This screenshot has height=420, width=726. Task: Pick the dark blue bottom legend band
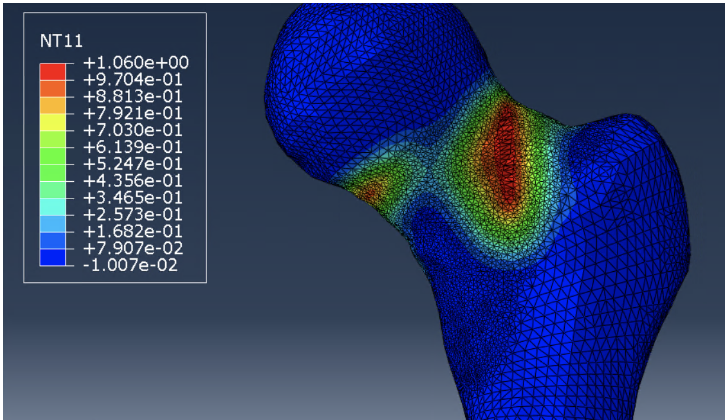(x=53, y=256)
